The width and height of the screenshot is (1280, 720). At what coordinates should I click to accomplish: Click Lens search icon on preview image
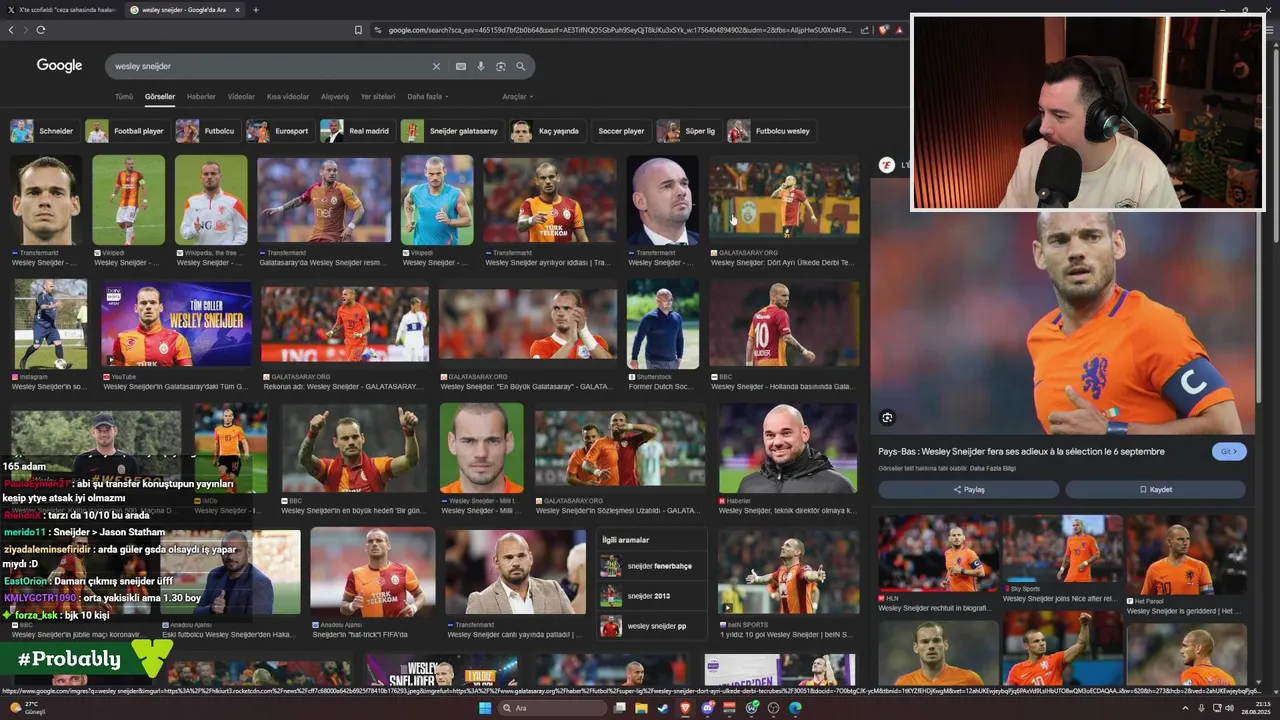[x=887, y=417]
